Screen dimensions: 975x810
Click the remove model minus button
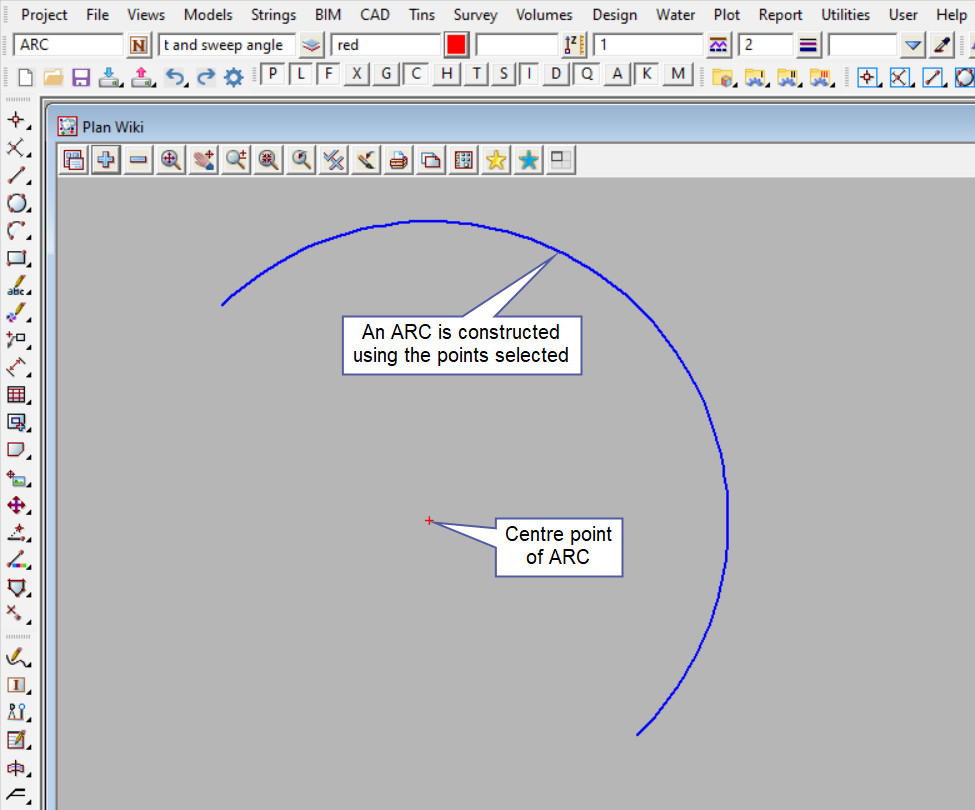(138, 160)
